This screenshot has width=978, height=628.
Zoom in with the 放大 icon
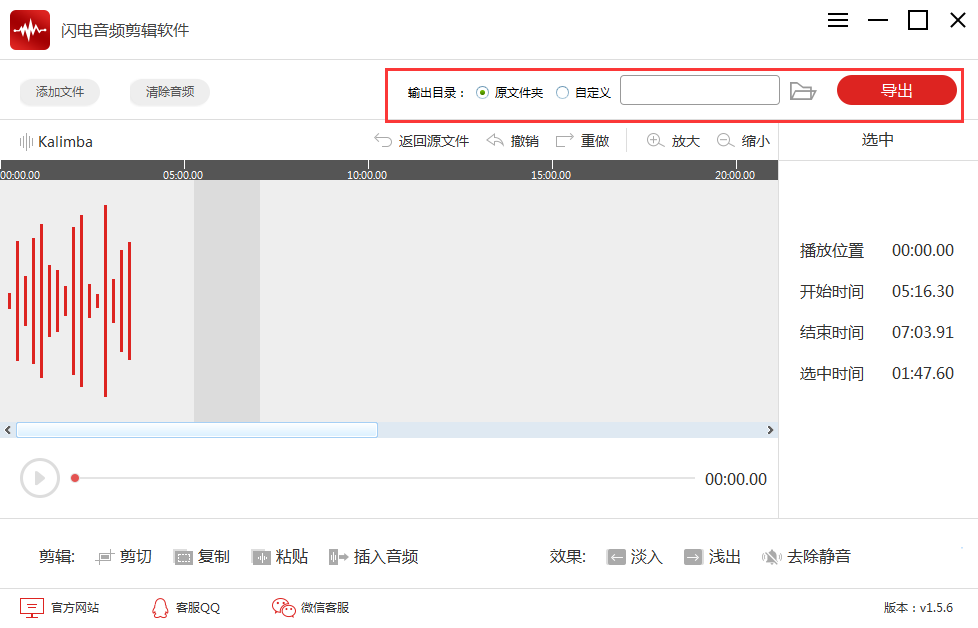point(655,140)
